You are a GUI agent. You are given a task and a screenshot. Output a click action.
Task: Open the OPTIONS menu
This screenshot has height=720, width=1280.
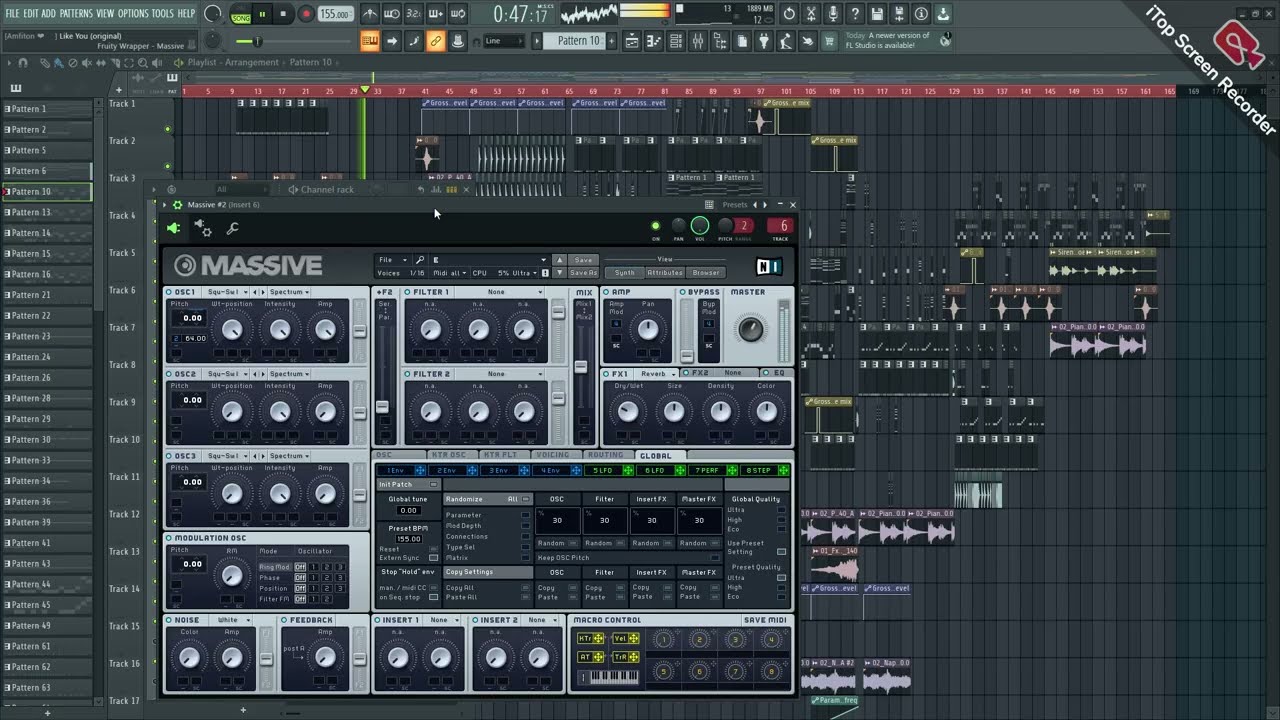[133, 13]
